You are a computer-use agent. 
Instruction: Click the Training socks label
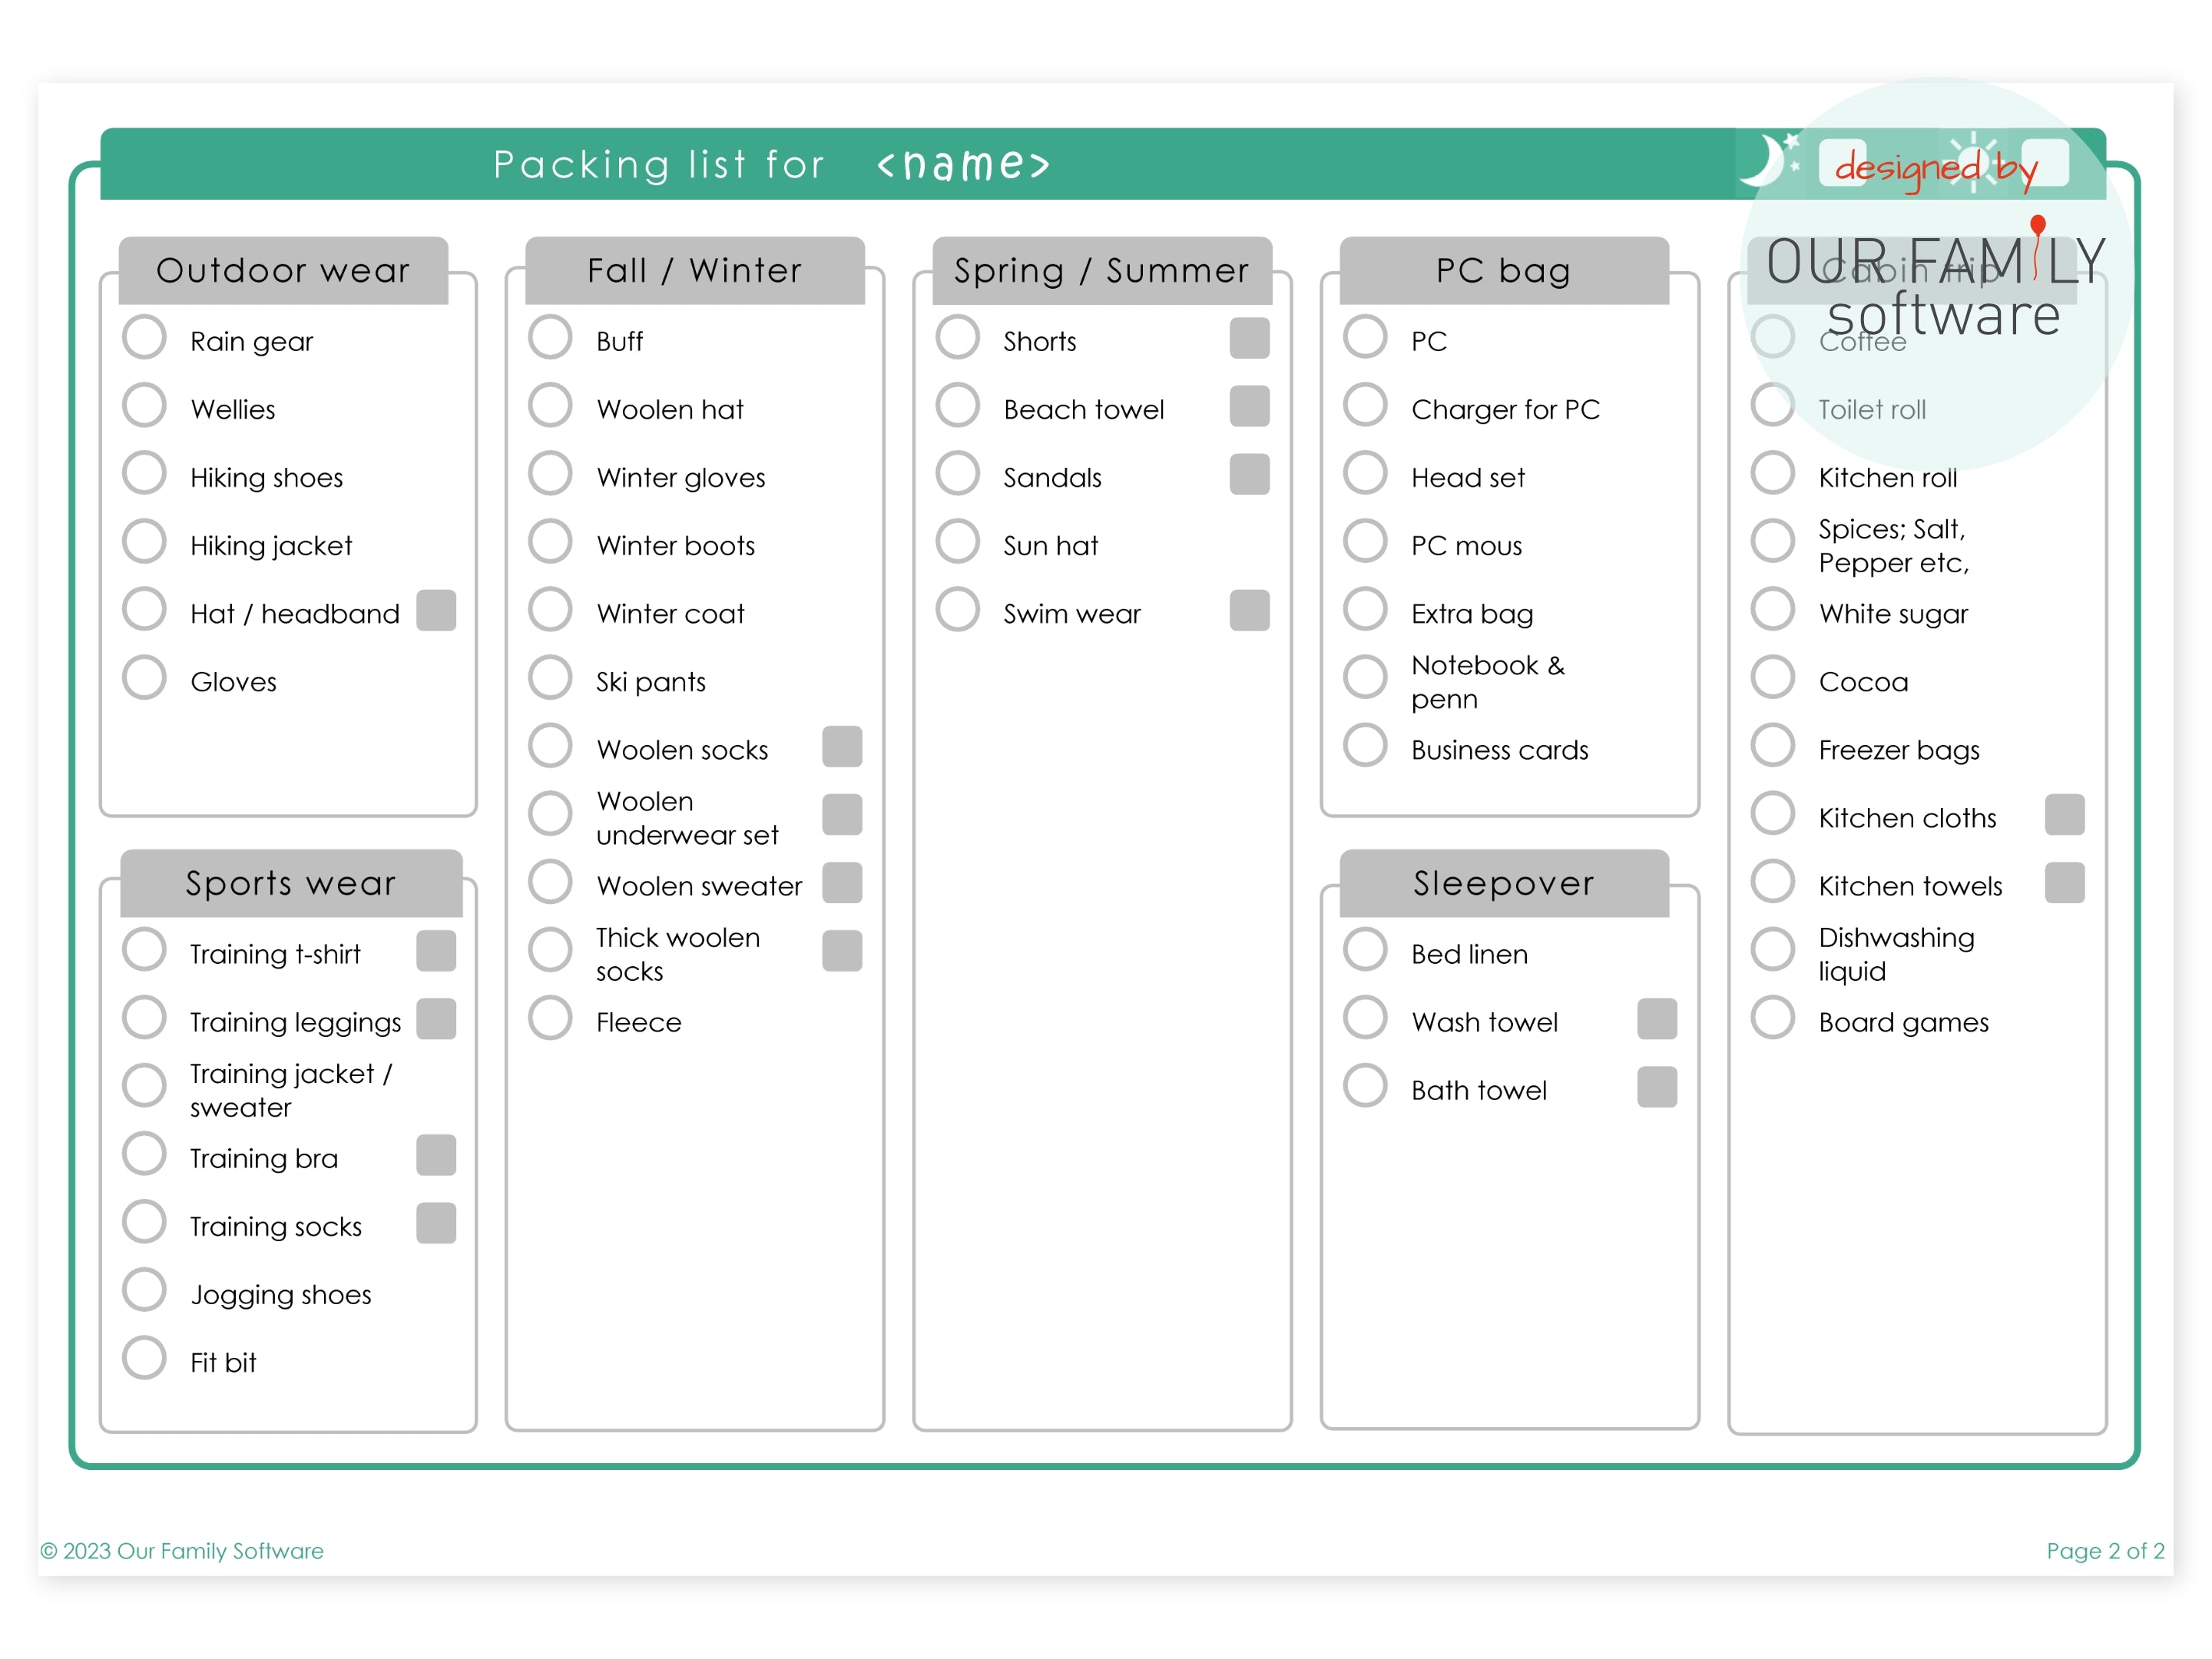[x=276, y=1227]
